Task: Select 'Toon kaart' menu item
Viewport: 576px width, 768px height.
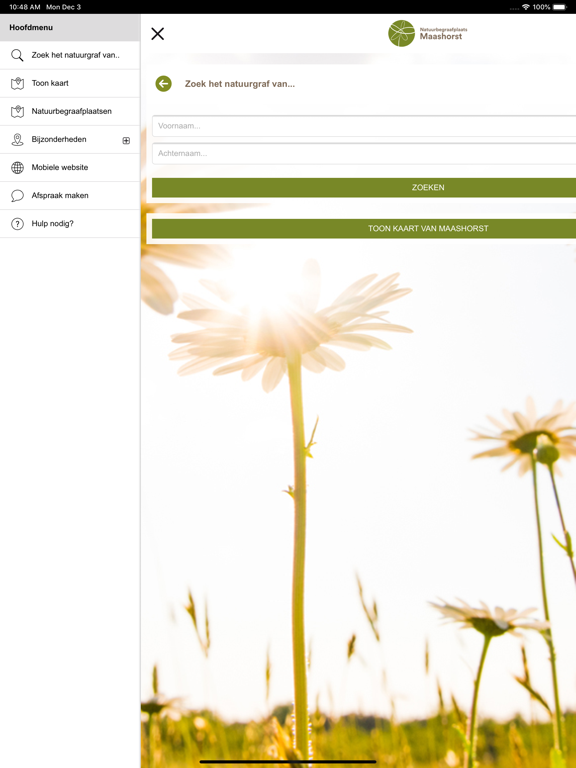Action: pyautogui.click(x=70, y=83)
